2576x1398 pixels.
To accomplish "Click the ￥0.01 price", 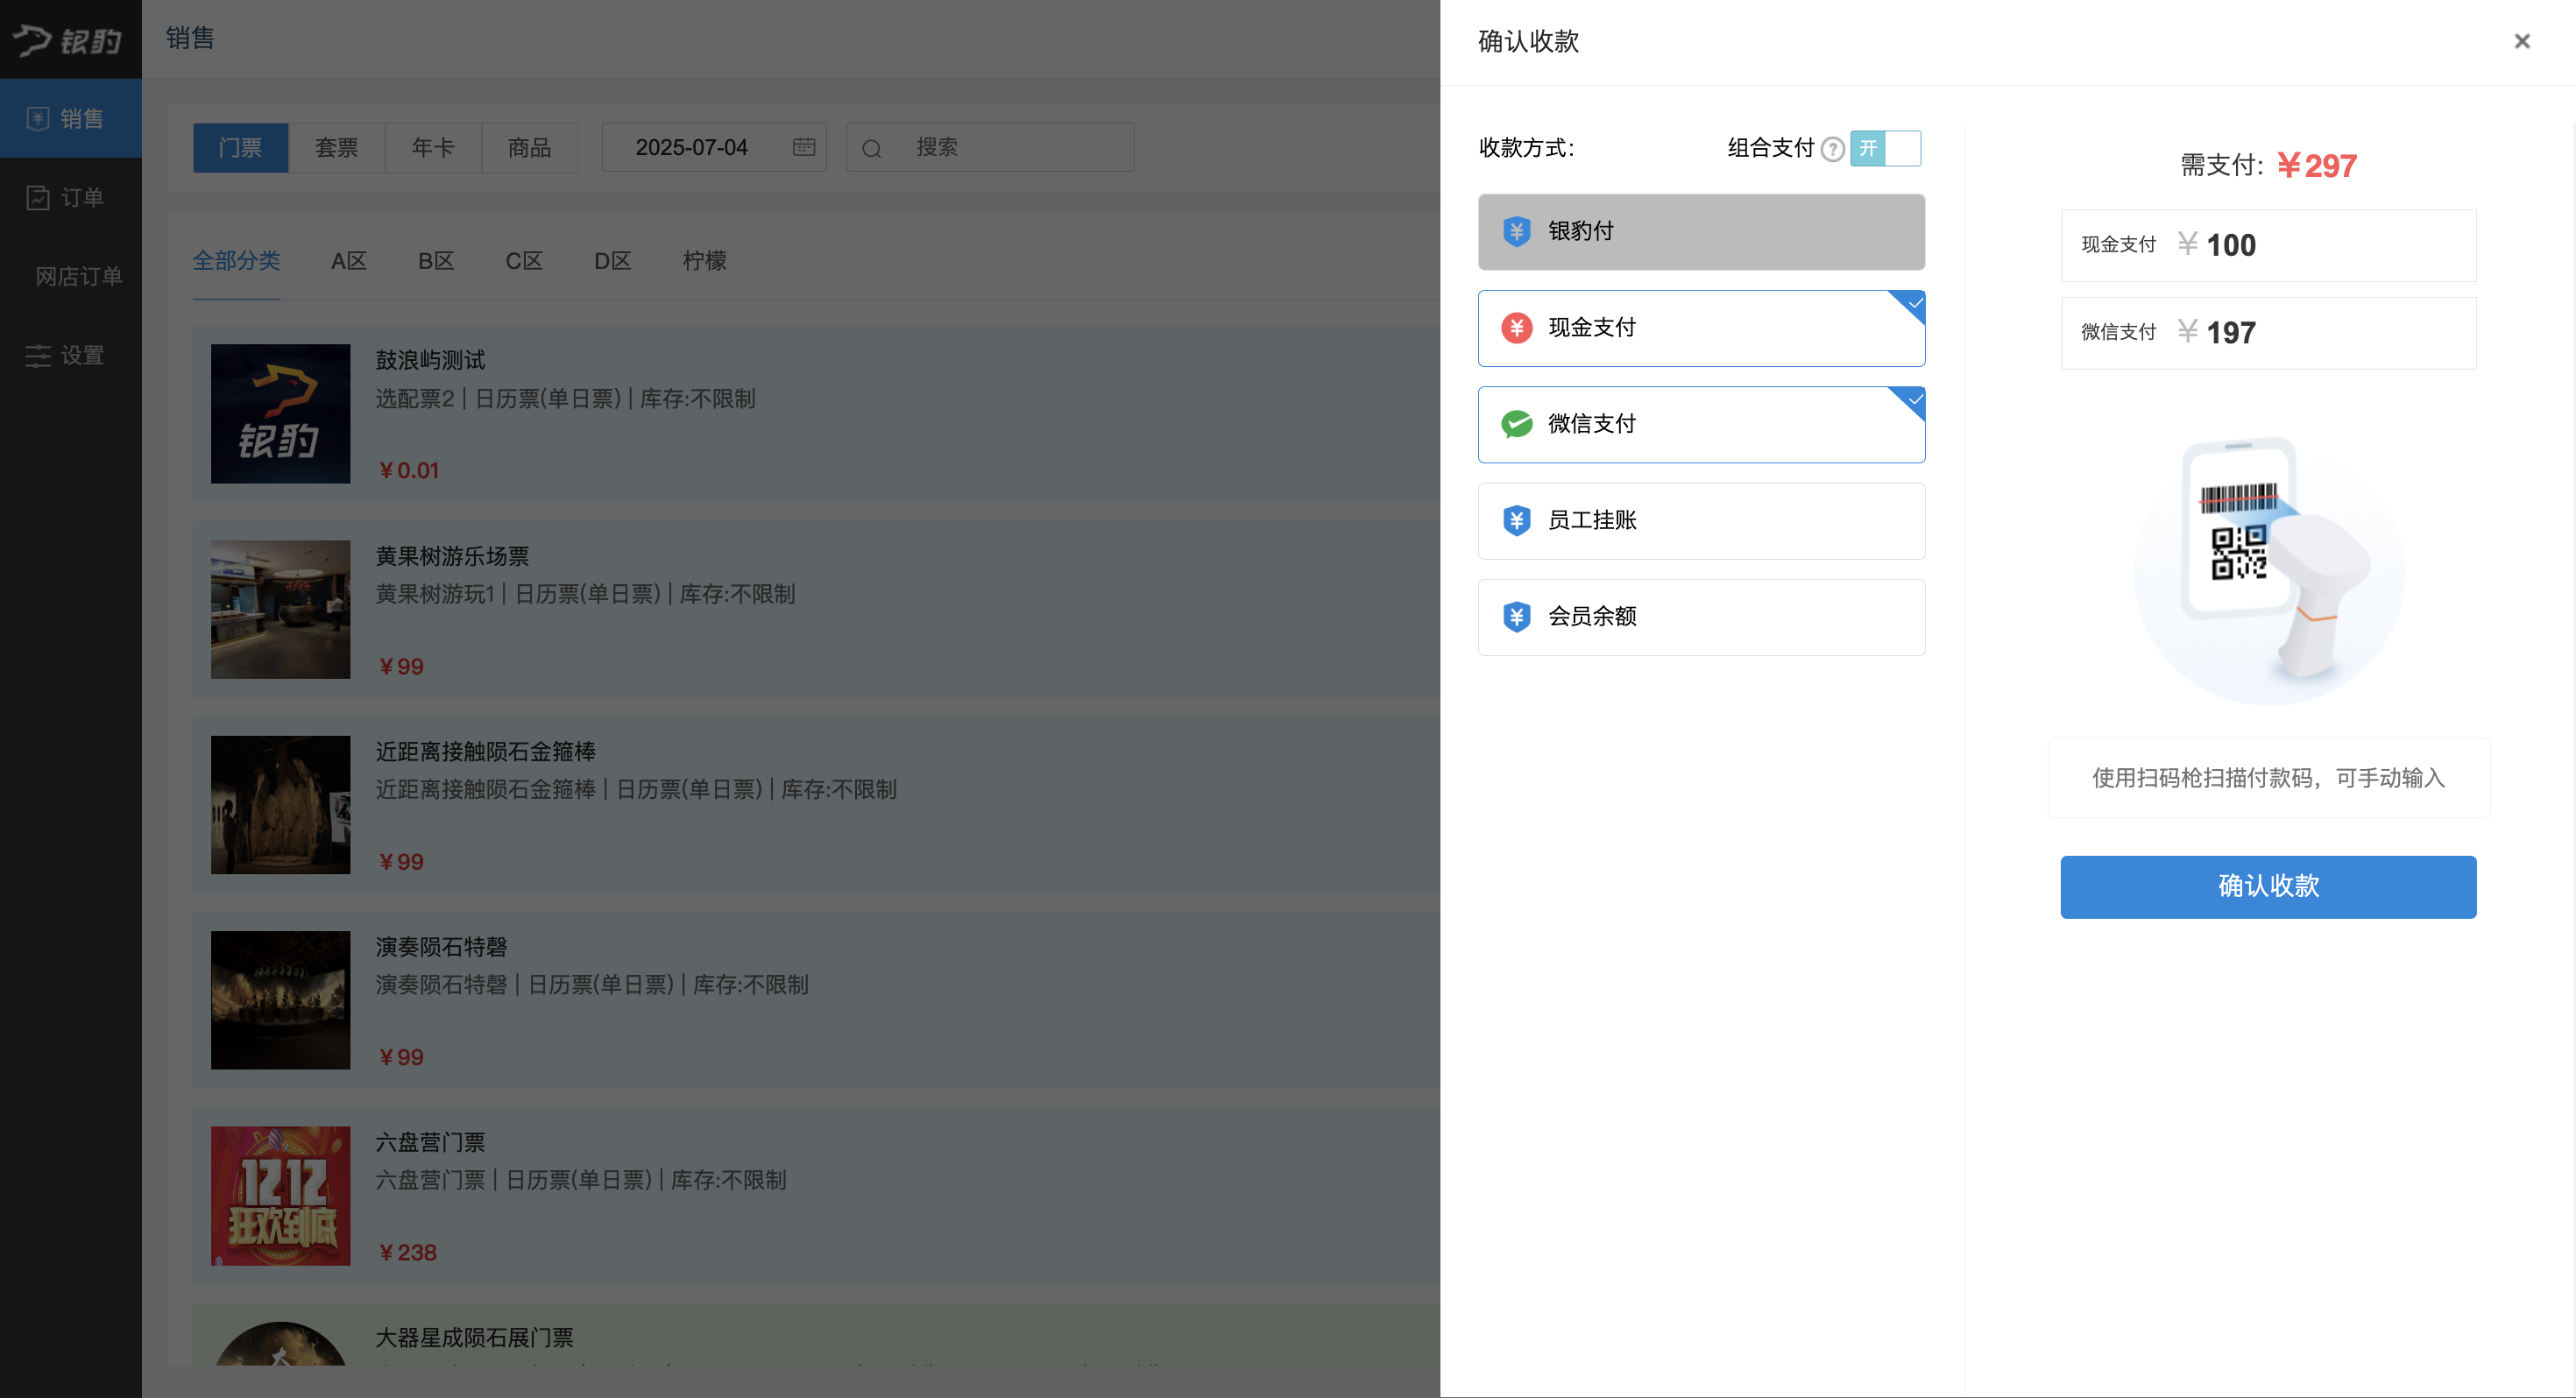I will point(408,470).
